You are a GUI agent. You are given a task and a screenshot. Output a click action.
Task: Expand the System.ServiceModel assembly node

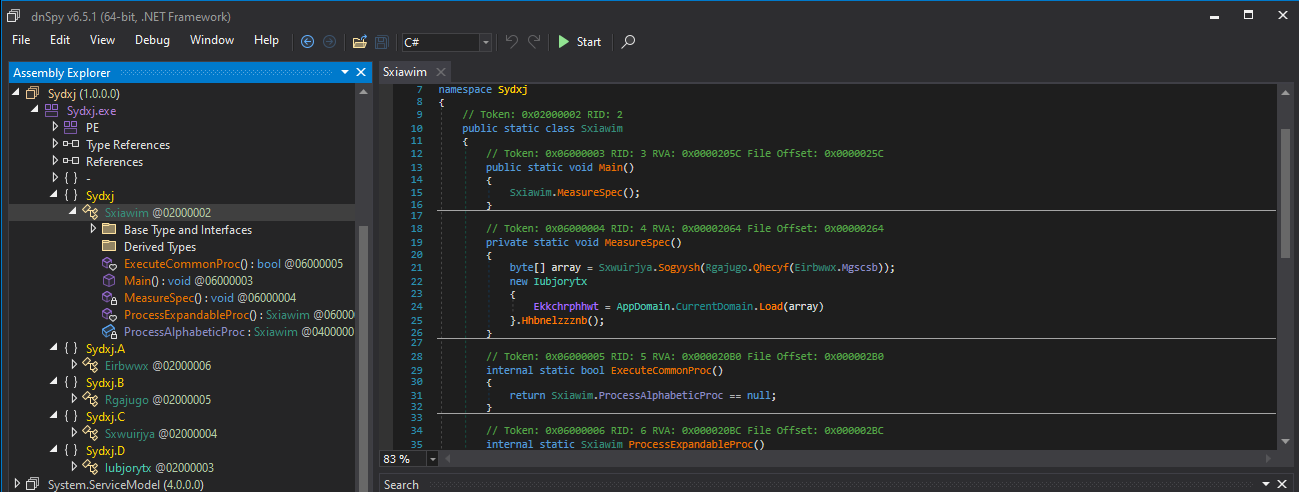point(16,484)
